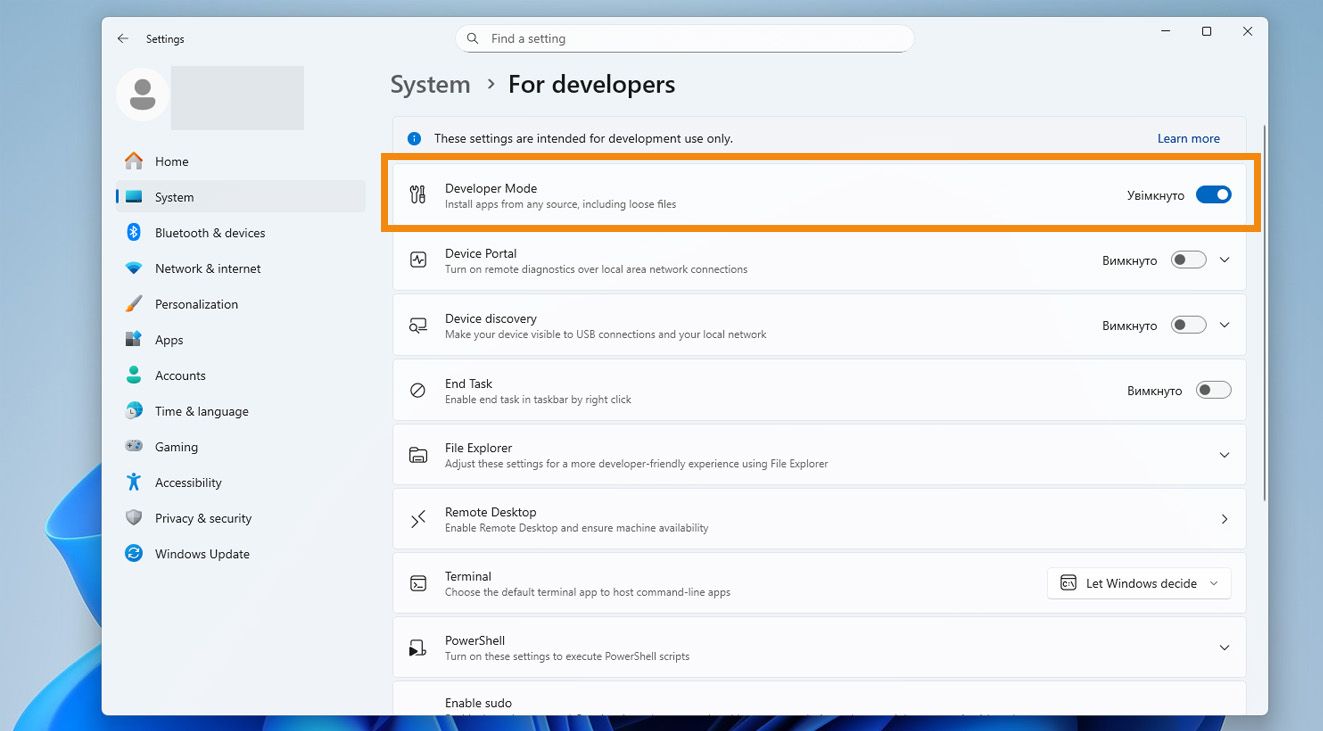
Task: Open Remote Desktop settings arrow
Action: point(1225,519)
